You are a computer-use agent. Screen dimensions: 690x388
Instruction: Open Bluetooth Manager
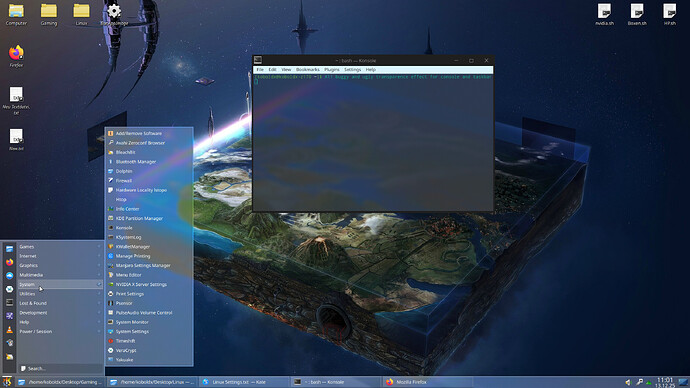pyautogui.click(x=149, y=162)
